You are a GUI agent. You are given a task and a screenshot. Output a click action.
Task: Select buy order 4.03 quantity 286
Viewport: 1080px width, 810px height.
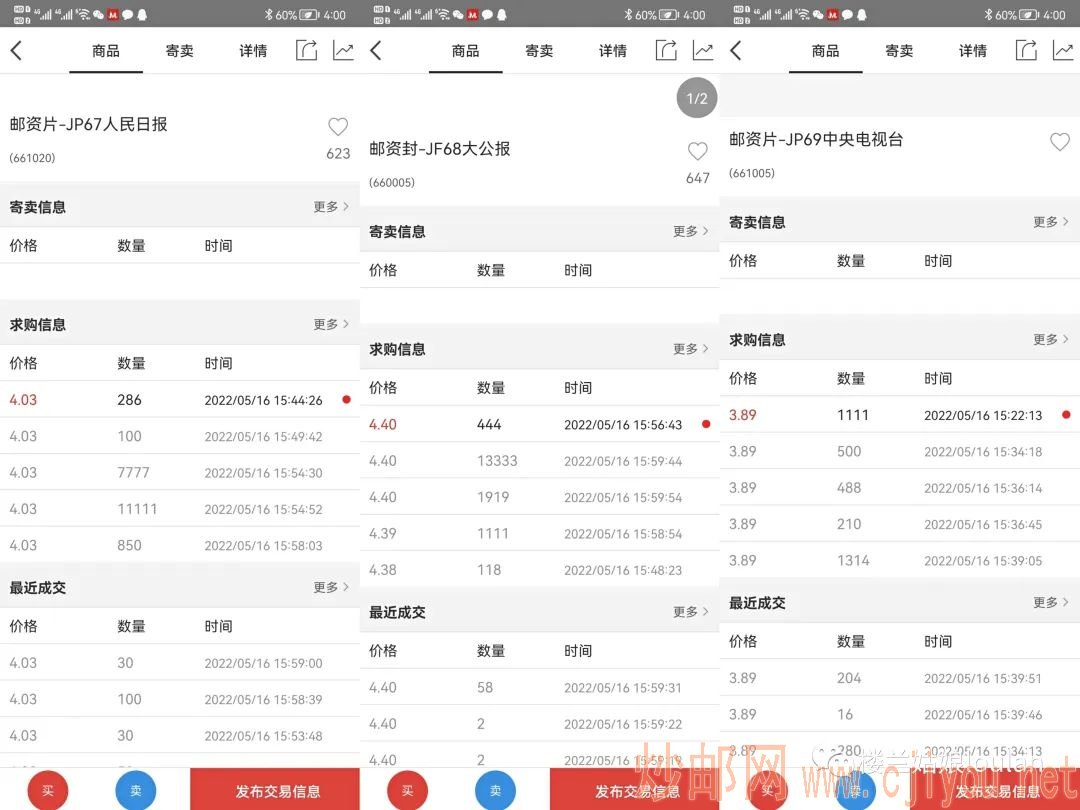(180, 399)
